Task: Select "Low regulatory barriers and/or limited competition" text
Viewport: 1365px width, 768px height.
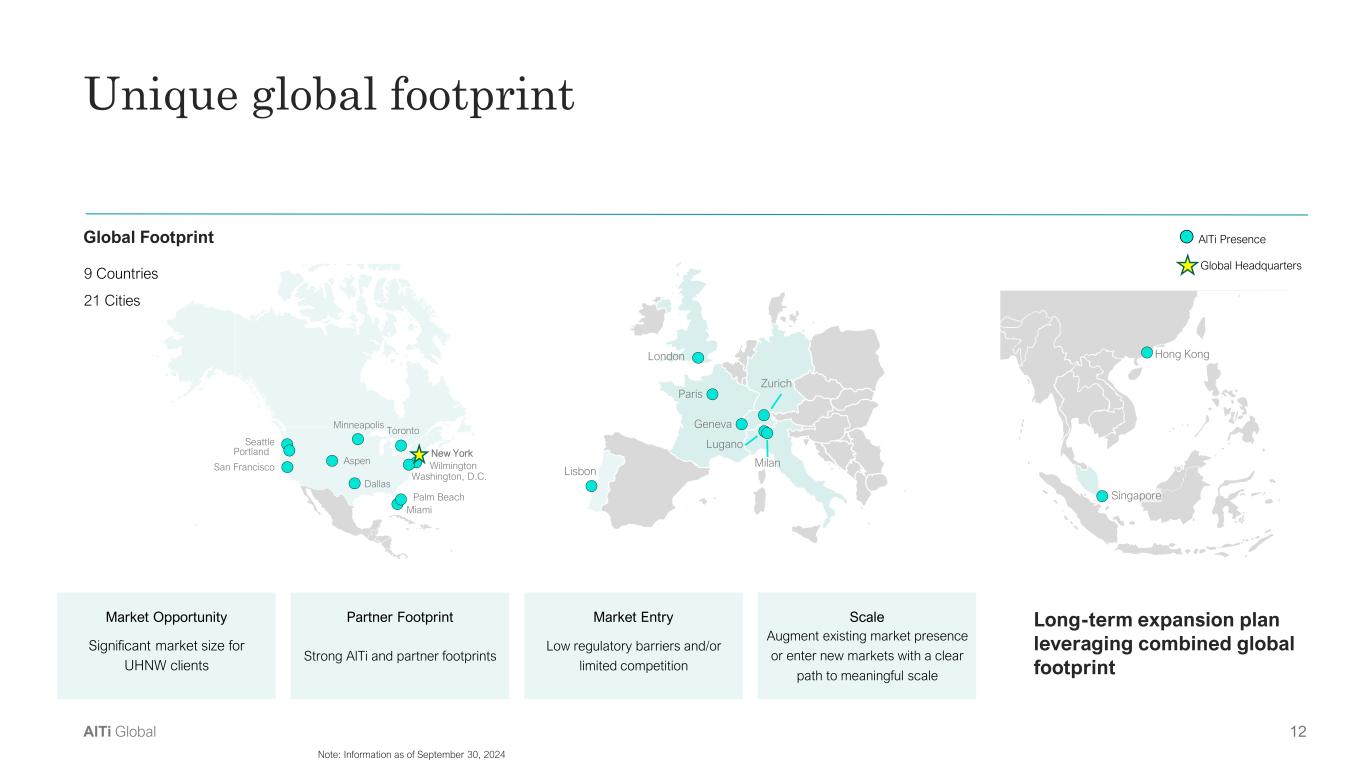Action: [x=633, y=656]
